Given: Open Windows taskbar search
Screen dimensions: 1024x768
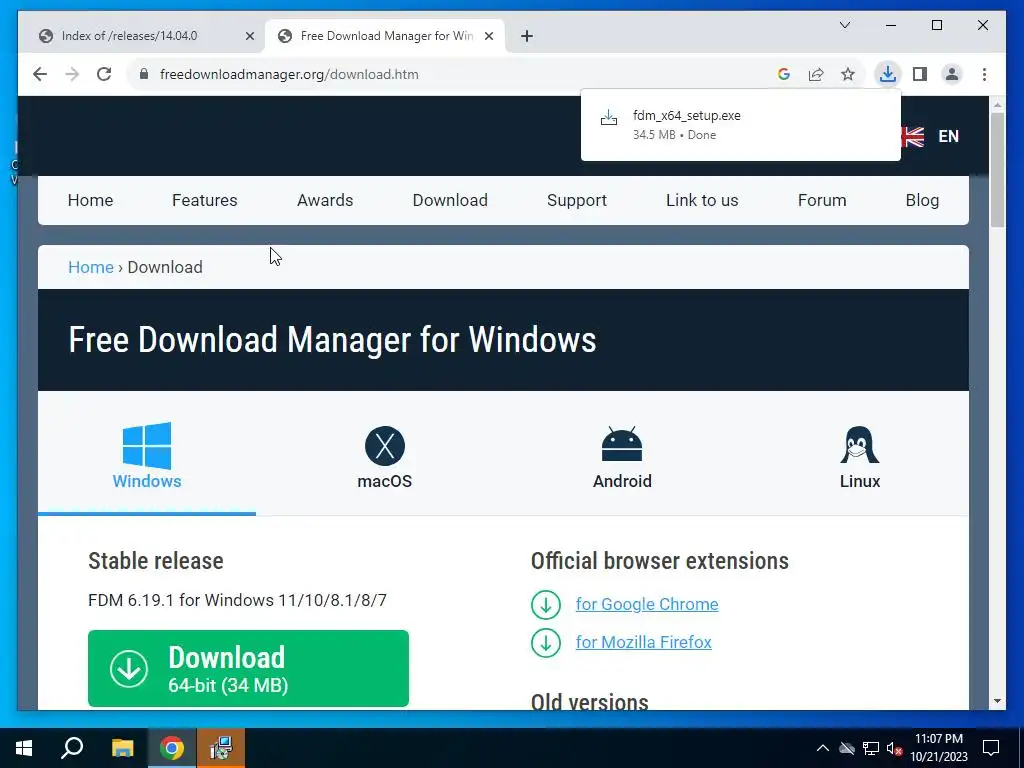Looking at the screenshot, I should click(72, 748).
